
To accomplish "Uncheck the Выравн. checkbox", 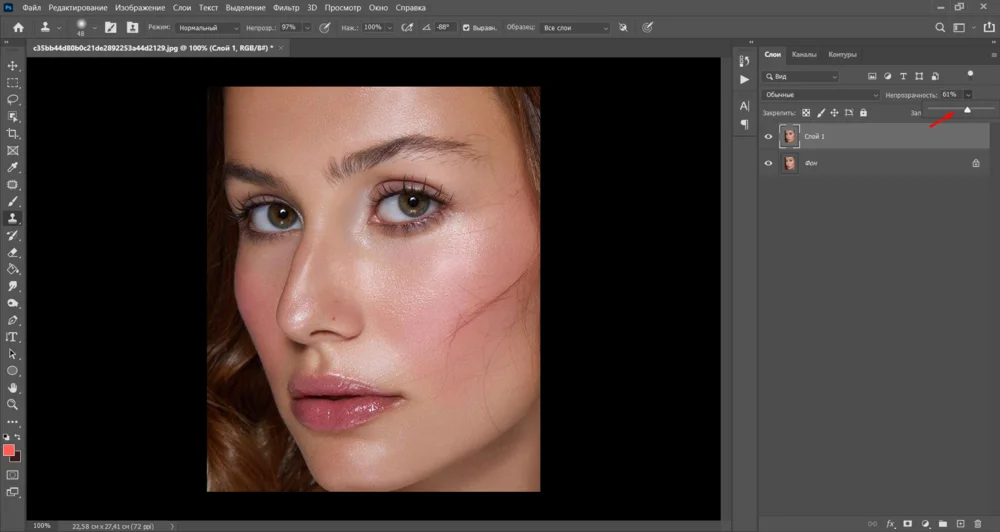I will 466,28.
